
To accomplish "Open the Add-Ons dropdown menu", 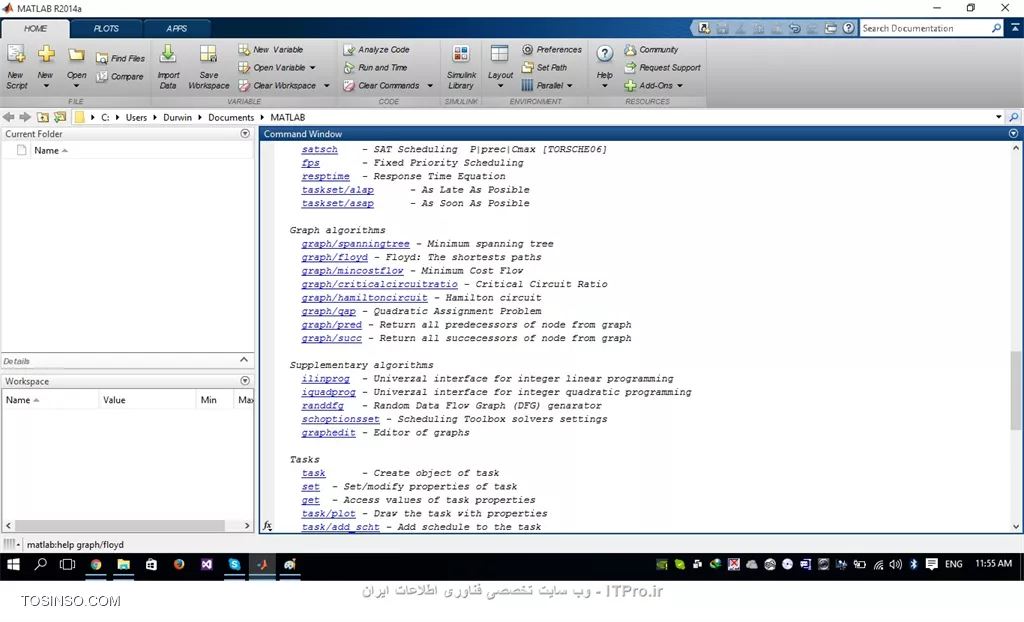I will click(653, 86).
